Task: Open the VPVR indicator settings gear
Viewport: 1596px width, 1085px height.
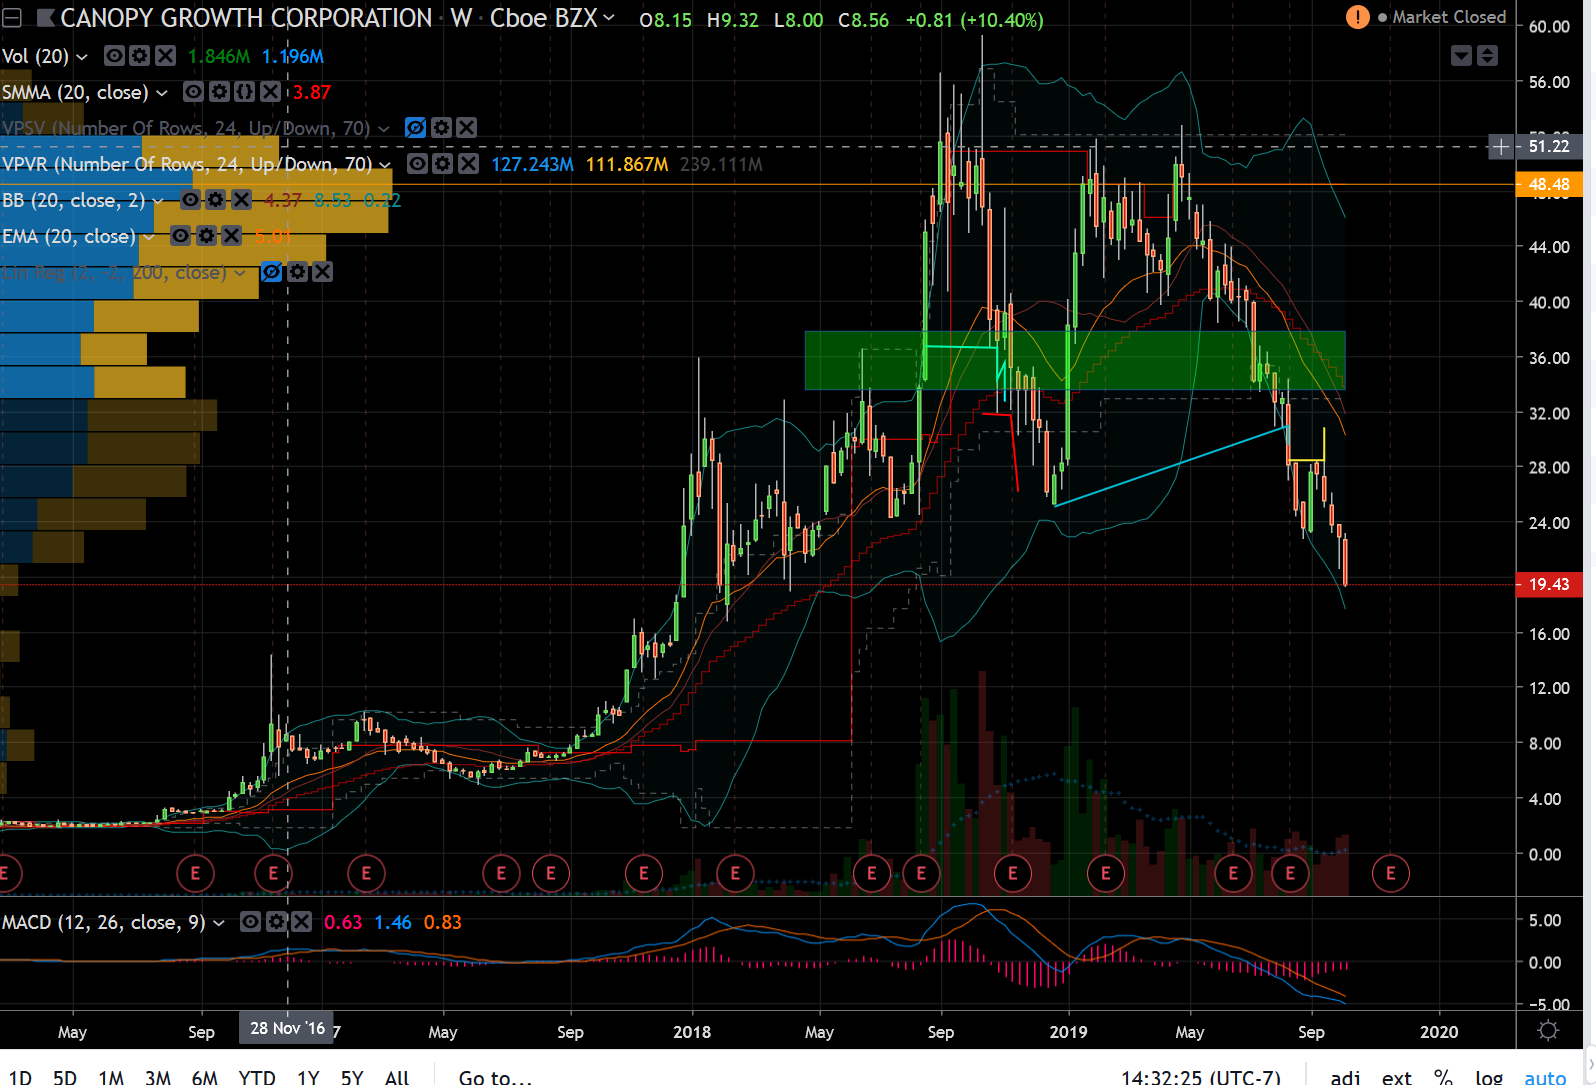Action: [x=443, y=164]
